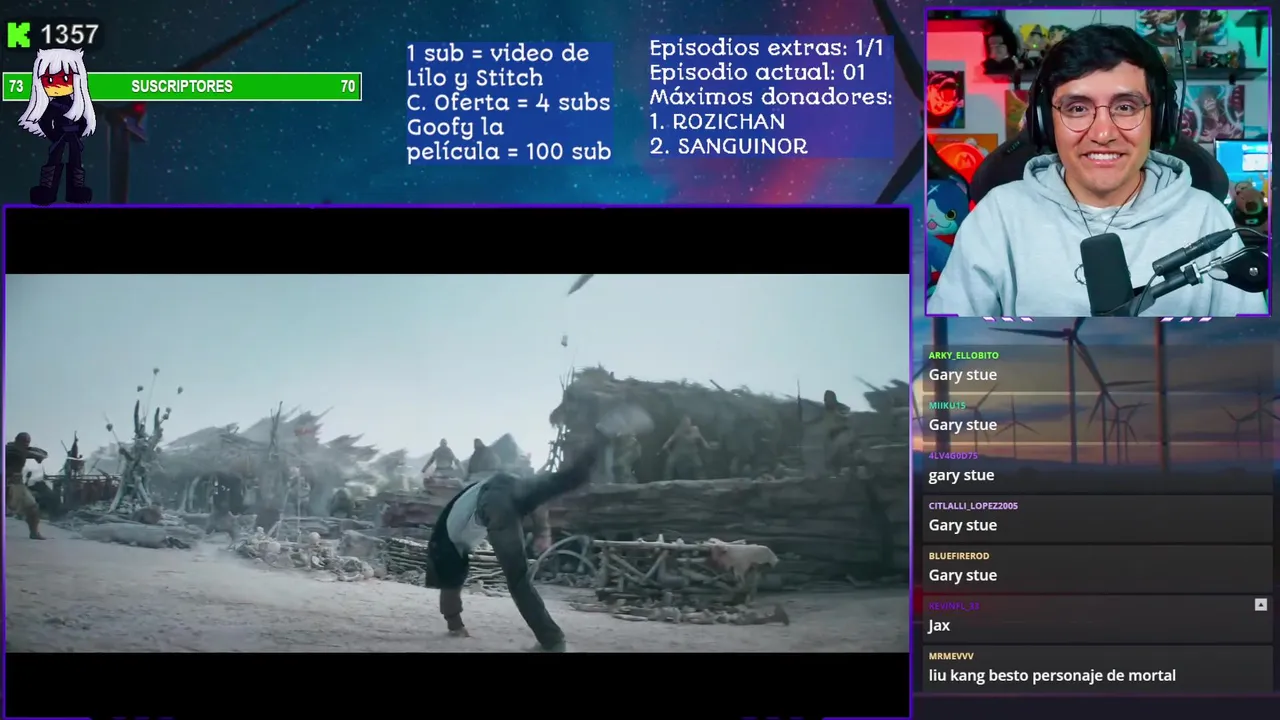Click the streamer webcam feed
1280x720 pixels.
(1098, 163)
